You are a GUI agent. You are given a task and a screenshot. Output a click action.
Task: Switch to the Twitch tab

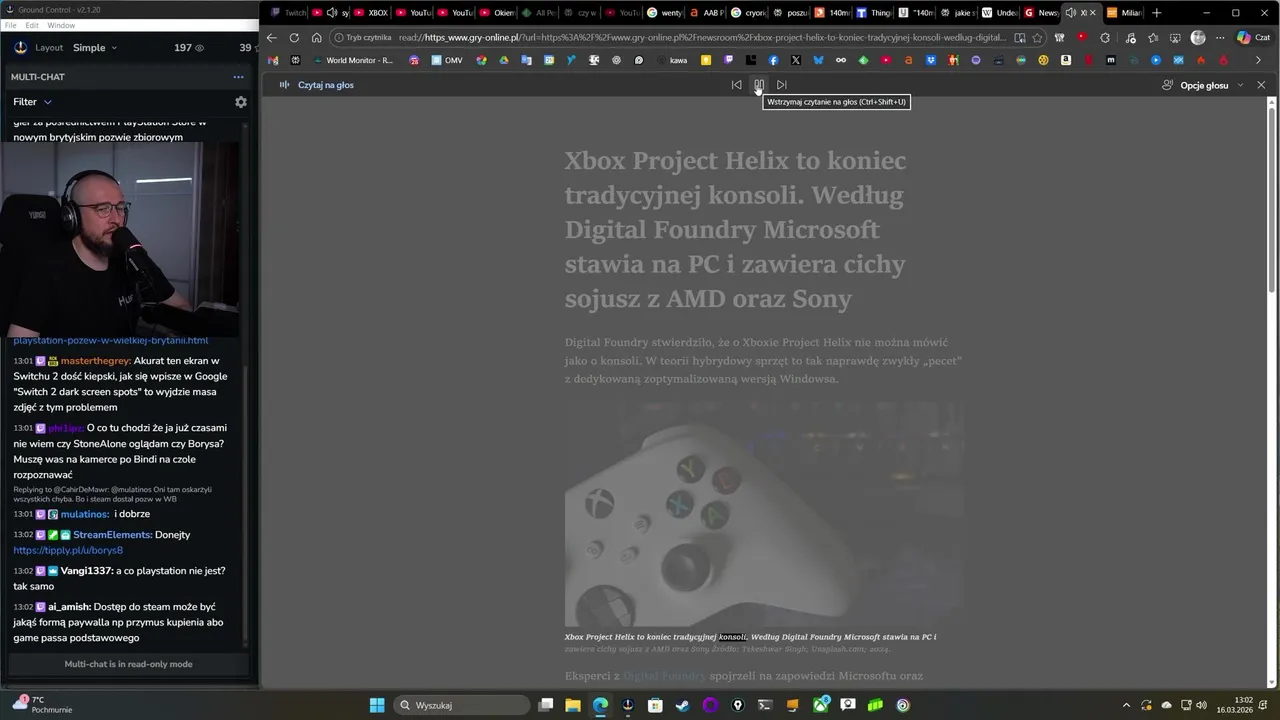289,13
